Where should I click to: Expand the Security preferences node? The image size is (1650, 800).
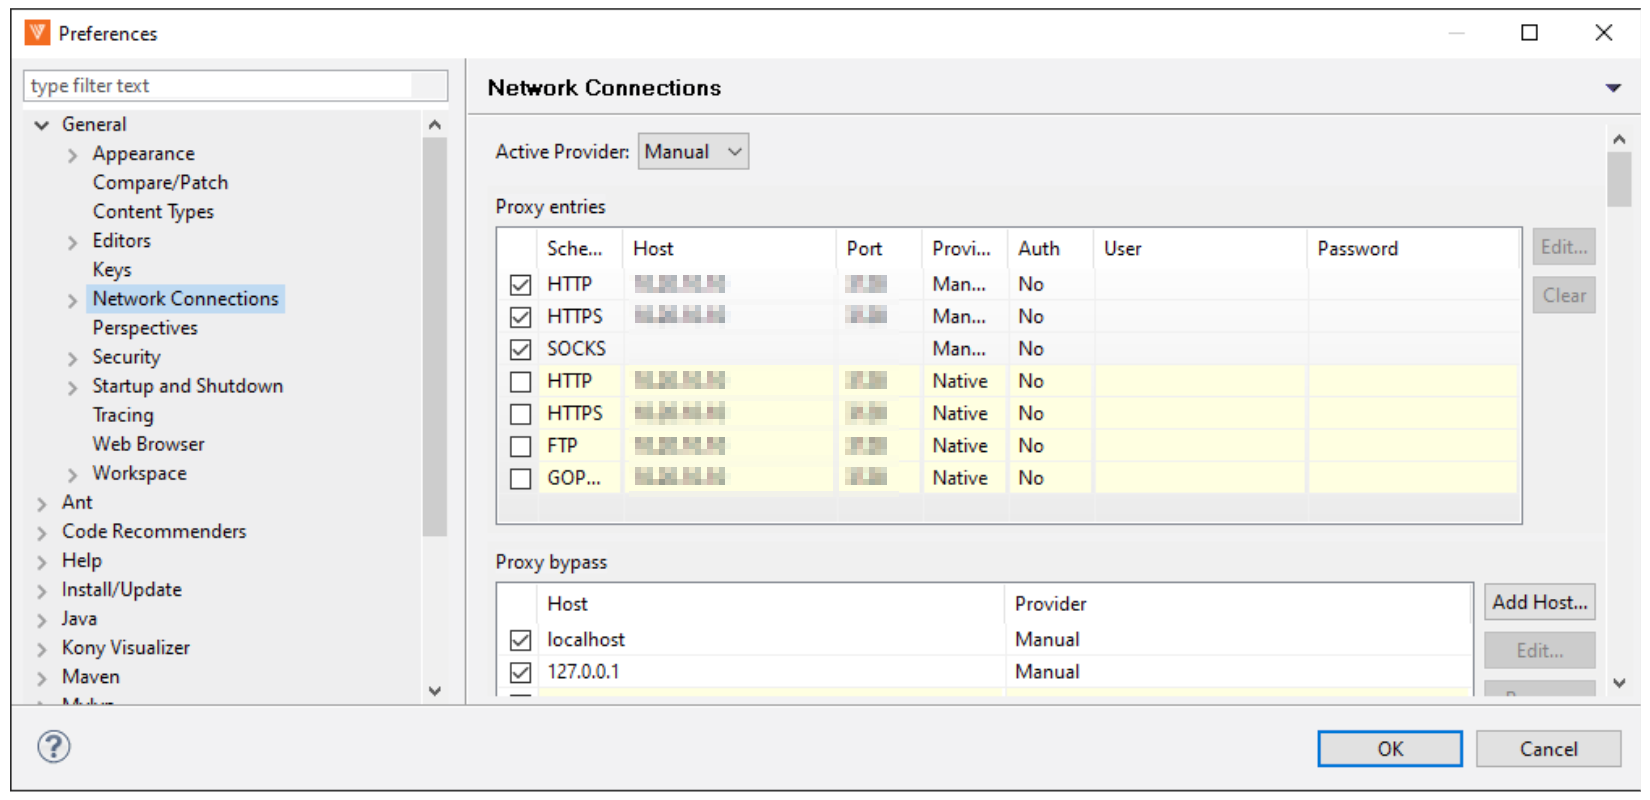72,358
